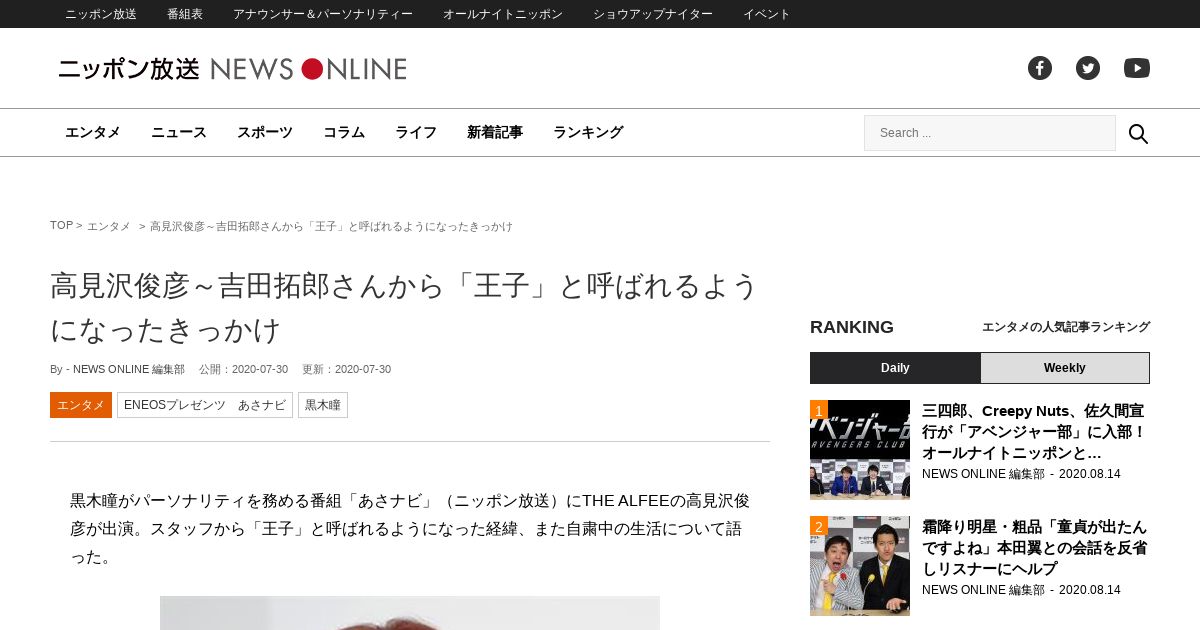
Task: Click the orange エンタメ category tag
Action: click(x=81, y=405)
